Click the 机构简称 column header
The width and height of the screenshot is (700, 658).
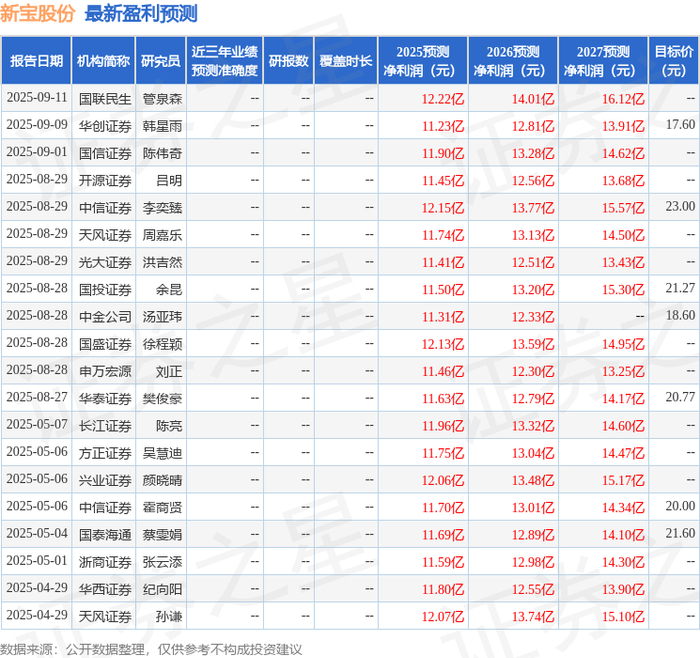click(x=104, y=61)
